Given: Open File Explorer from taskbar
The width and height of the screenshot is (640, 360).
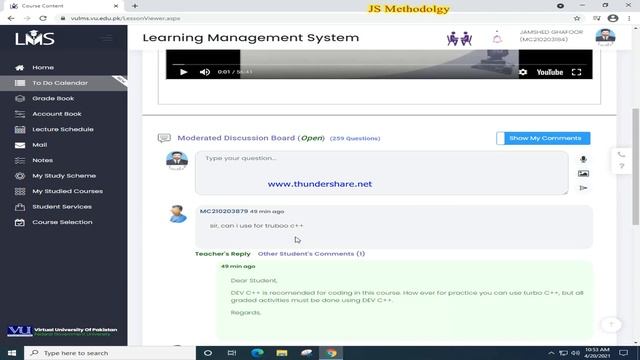Looking at the screenshot, I should [x=282, y=353].
